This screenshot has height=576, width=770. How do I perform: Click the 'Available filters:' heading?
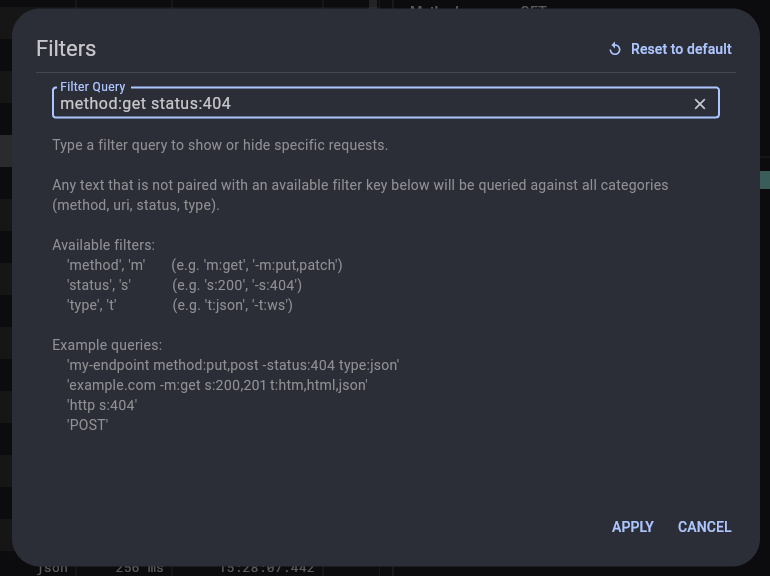(x=103, y=245)
